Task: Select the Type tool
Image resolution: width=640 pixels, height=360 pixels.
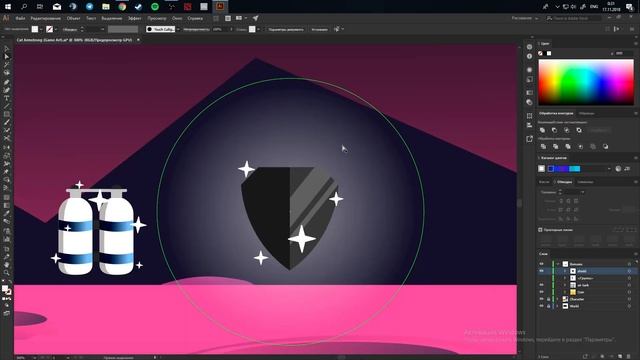Action: (x=7, y=98)
